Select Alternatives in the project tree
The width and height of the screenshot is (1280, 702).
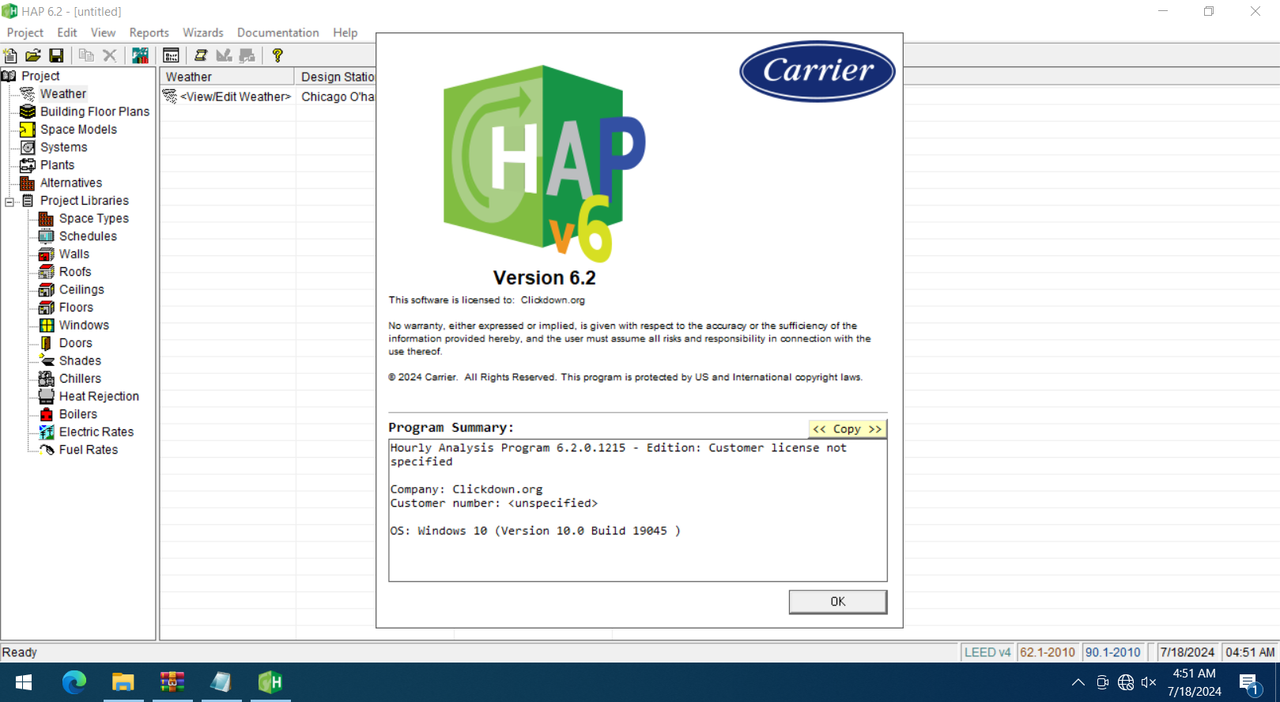tap(71, 183)
